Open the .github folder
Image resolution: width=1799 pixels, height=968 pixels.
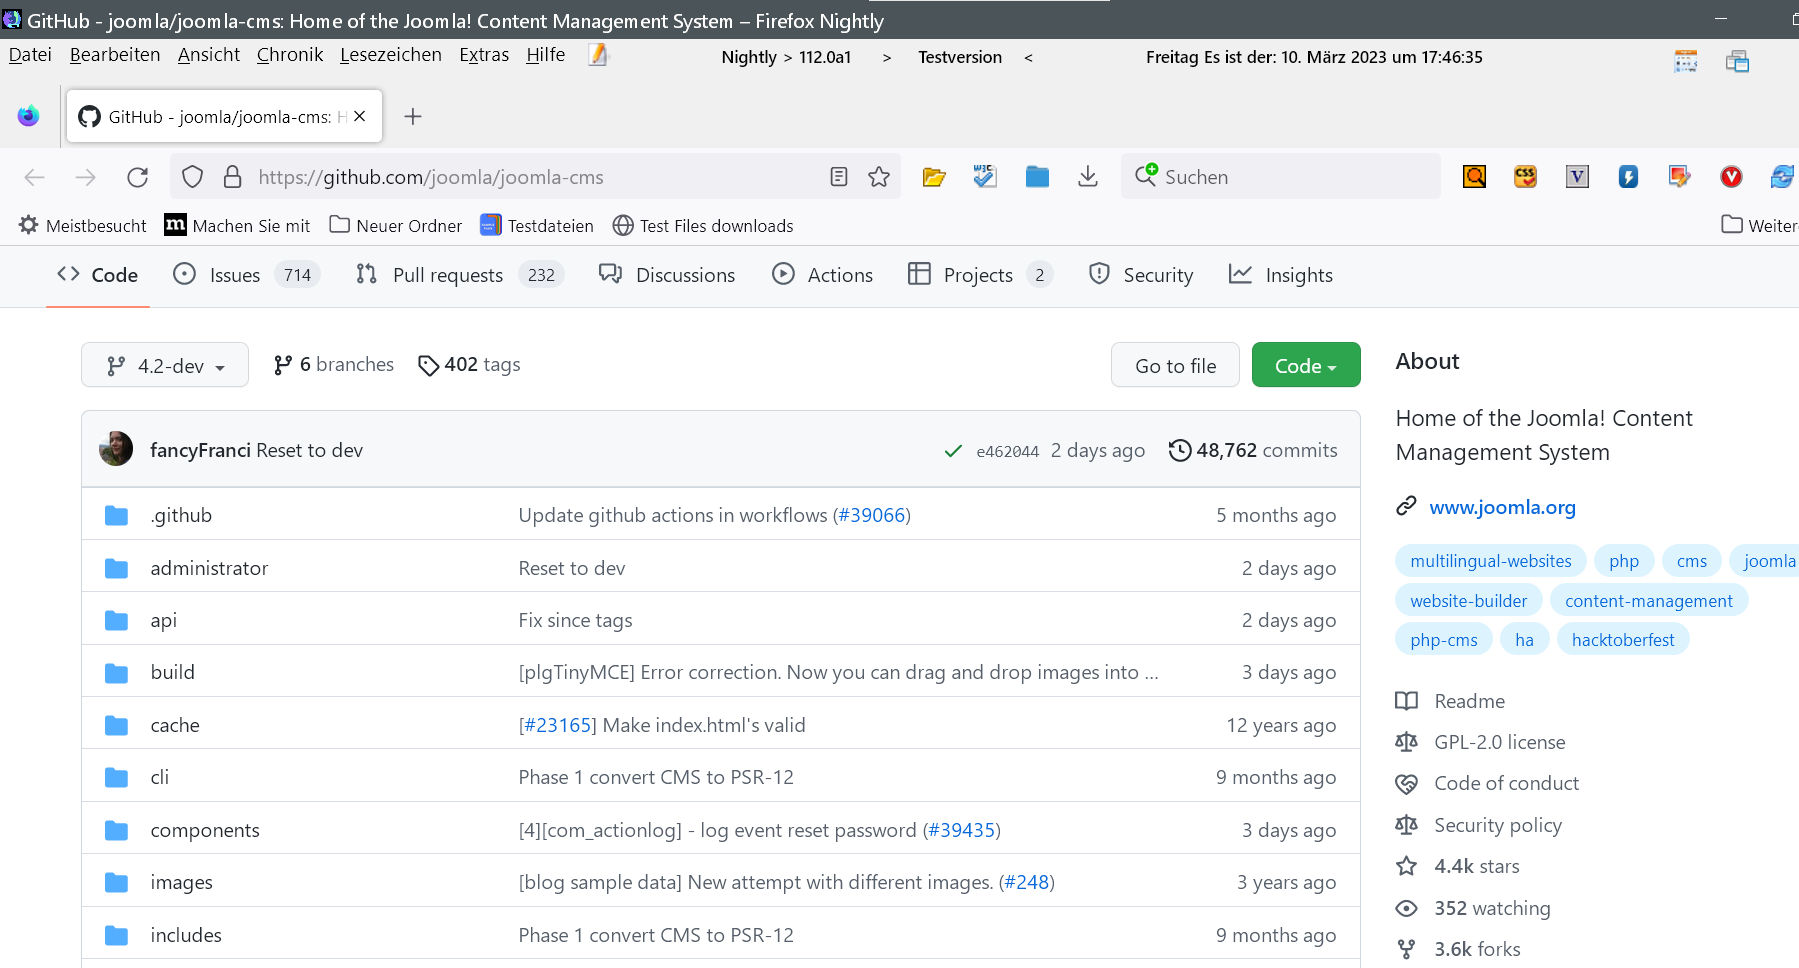pos(181,515)
